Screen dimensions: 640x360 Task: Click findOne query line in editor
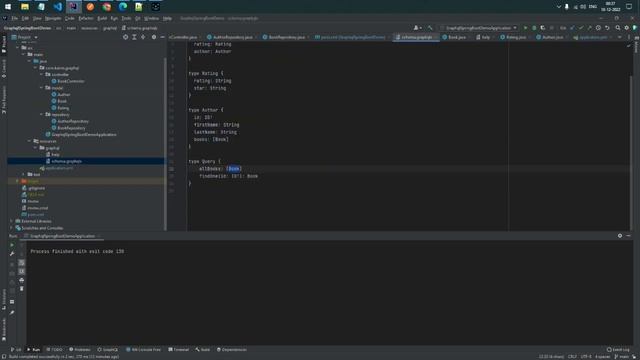coord(229,176)
